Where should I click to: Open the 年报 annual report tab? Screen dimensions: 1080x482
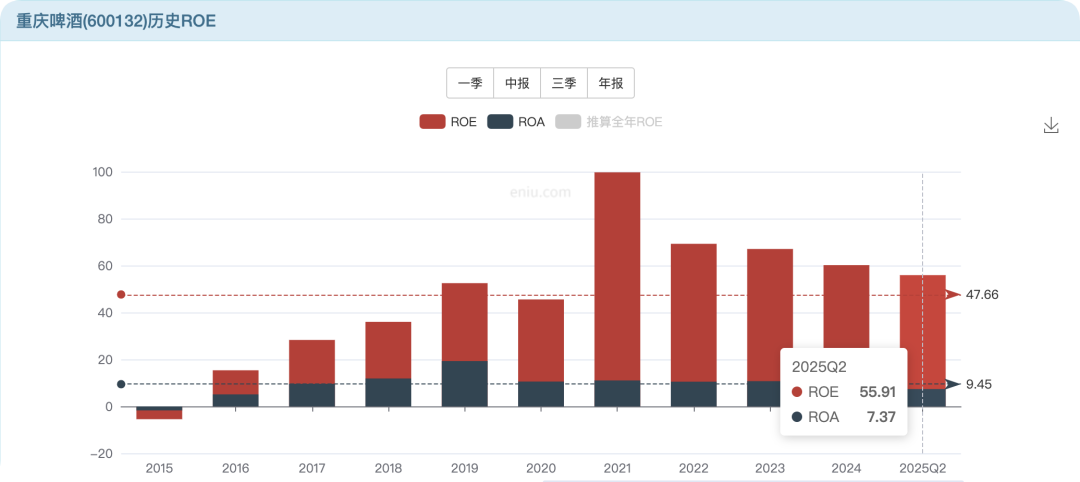[x=611, y=83]
